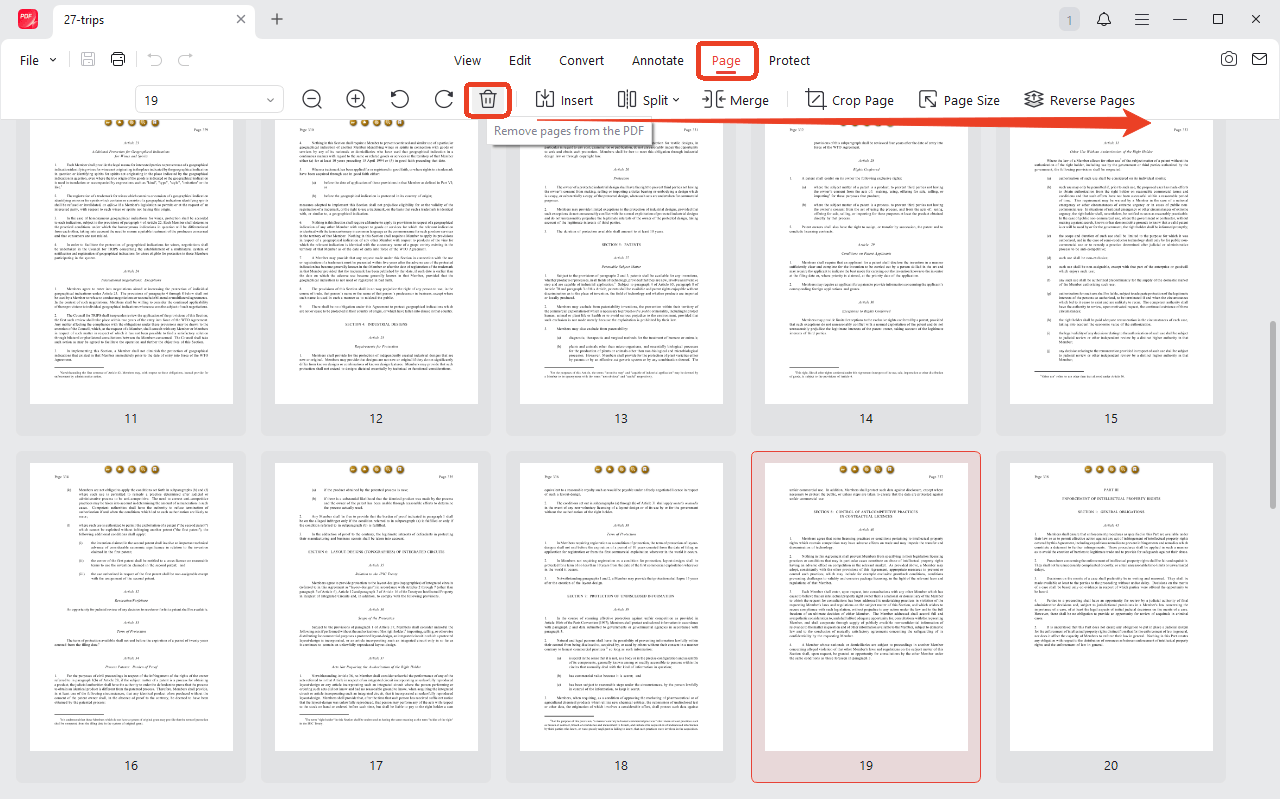Open the File menu
The image size is (1280, 799).
(x=38, y=60)
